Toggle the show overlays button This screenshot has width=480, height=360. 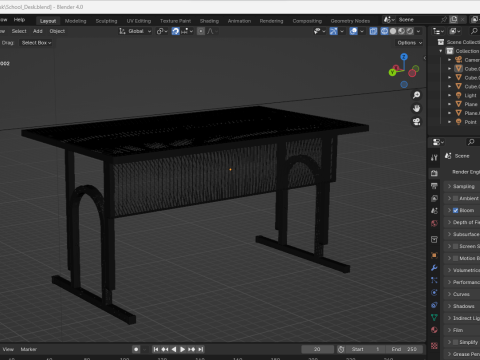(353, 31)
